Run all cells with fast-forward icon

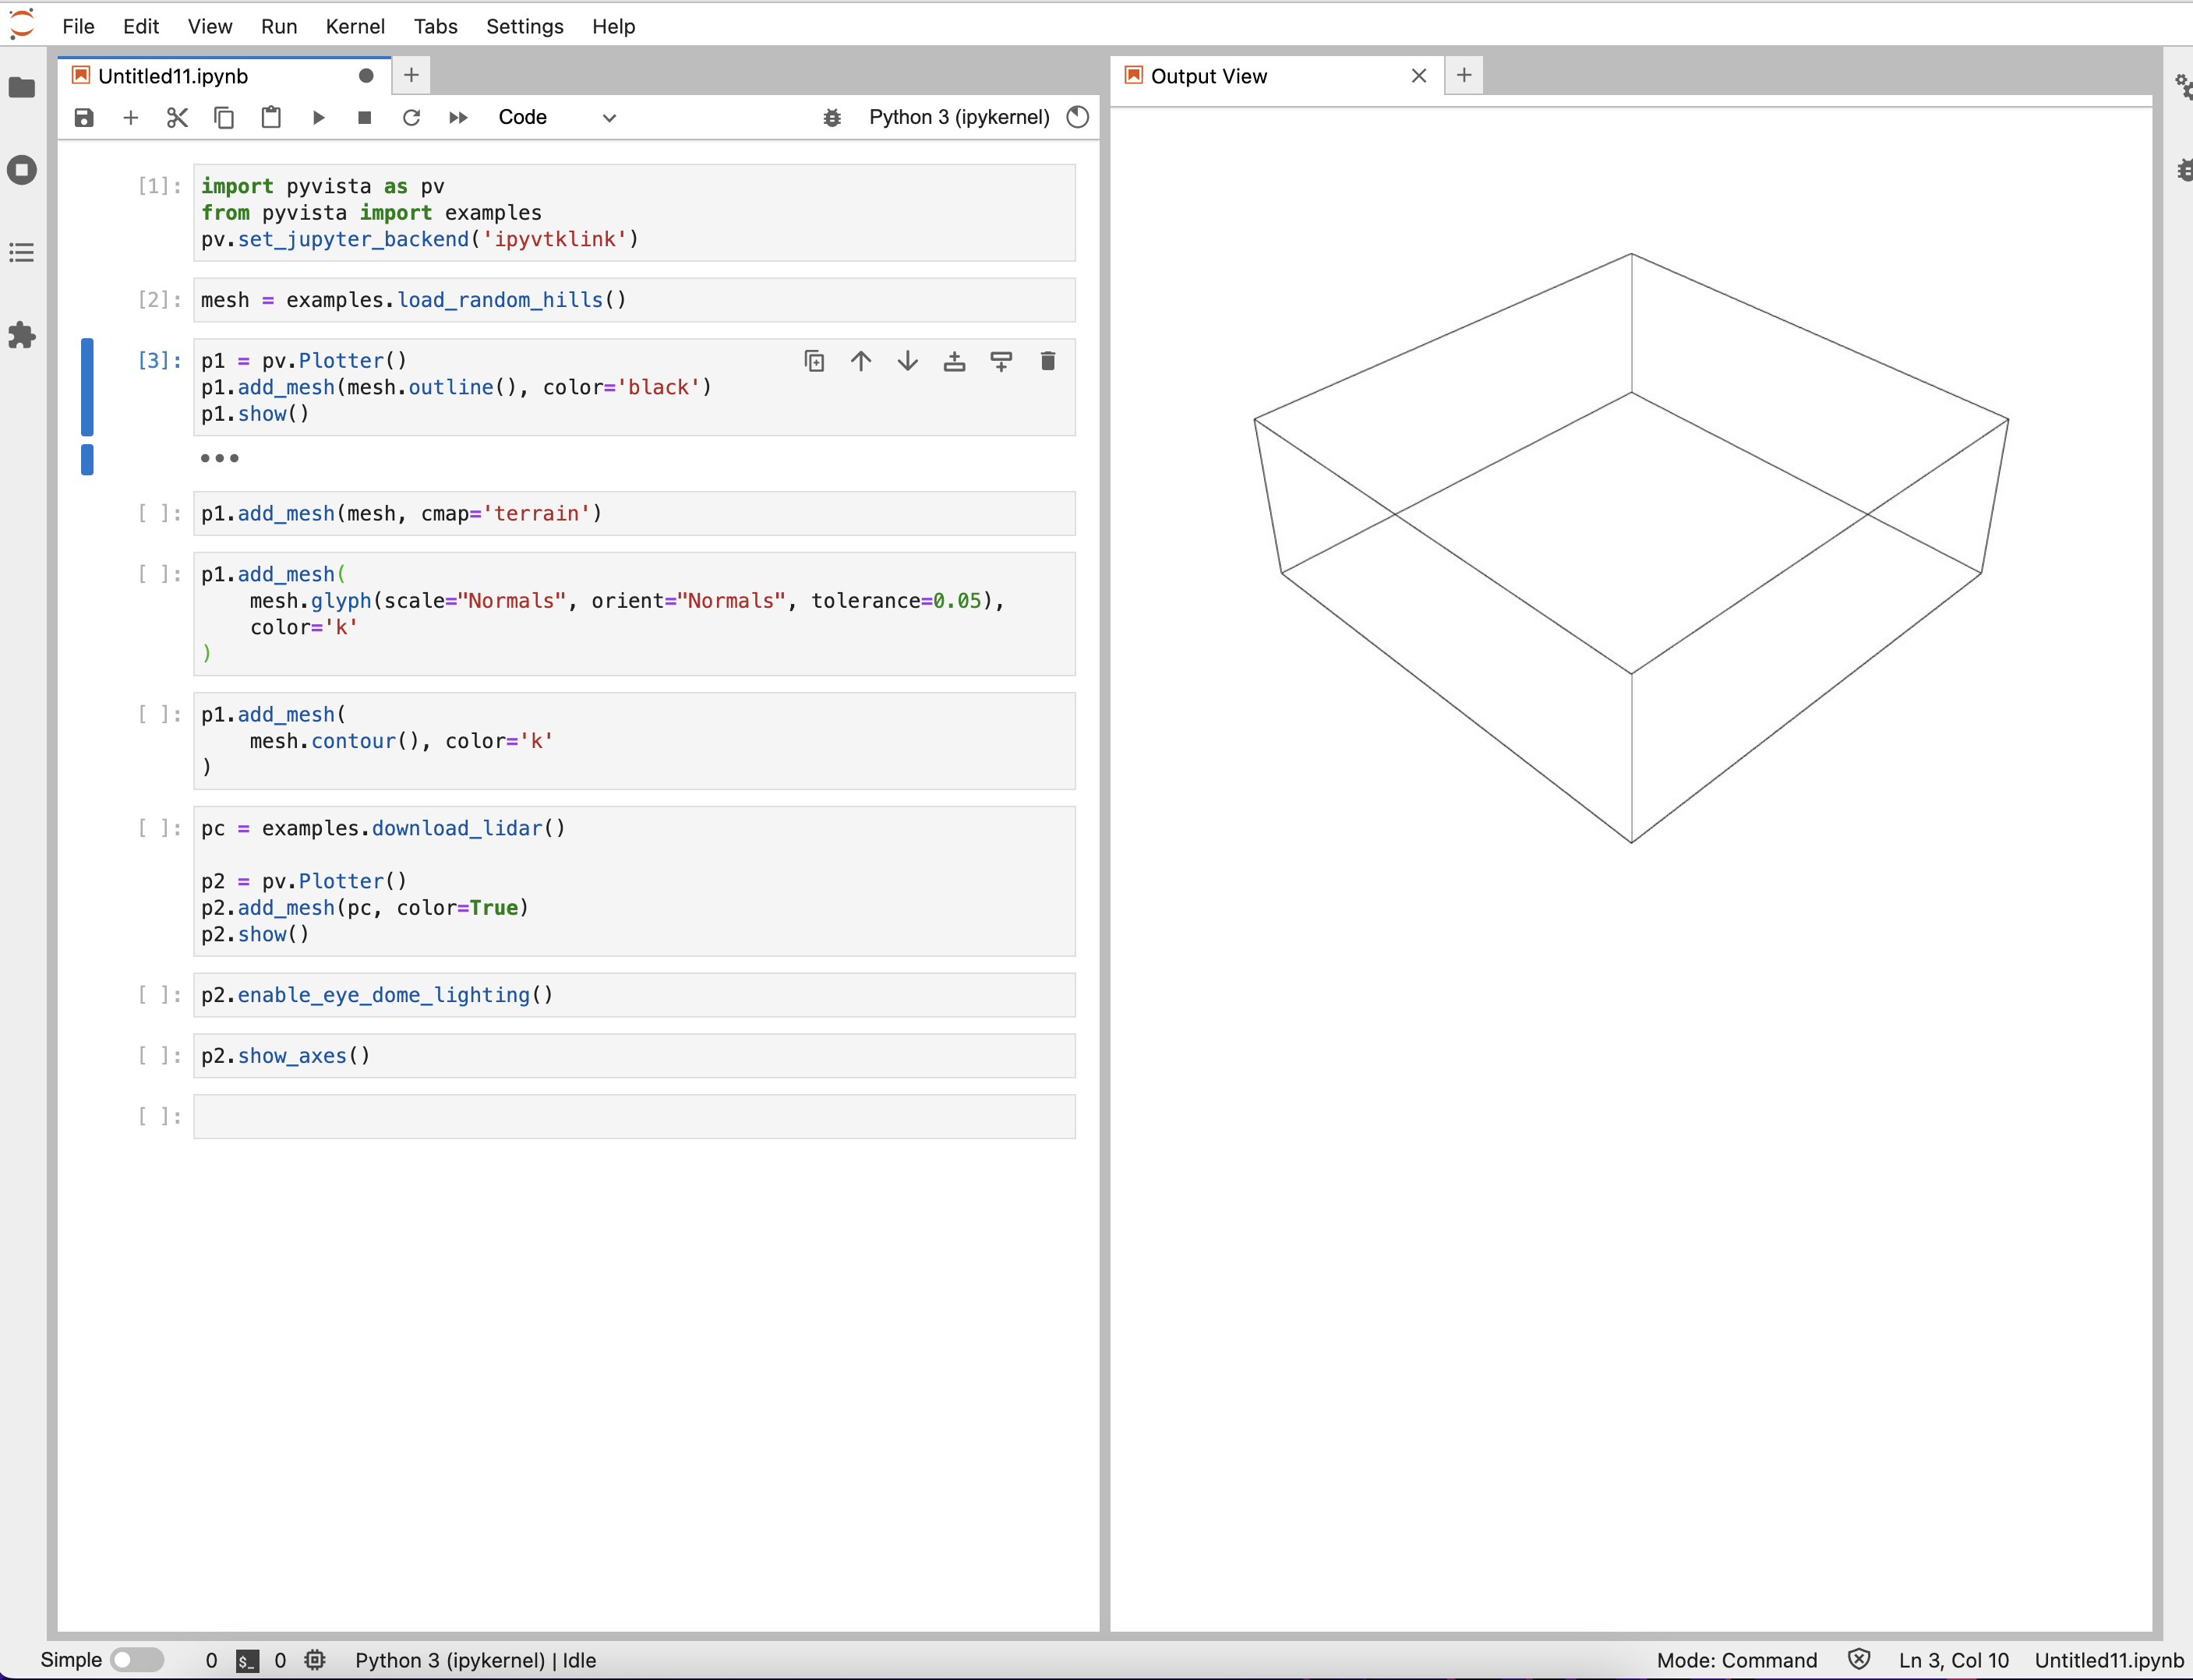458,117
